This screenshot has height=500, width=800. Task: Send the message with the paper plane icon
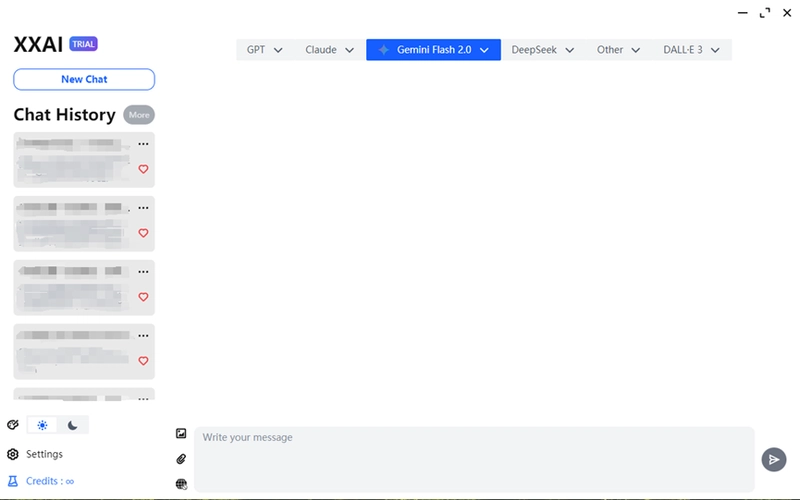(x=773, y=460)
